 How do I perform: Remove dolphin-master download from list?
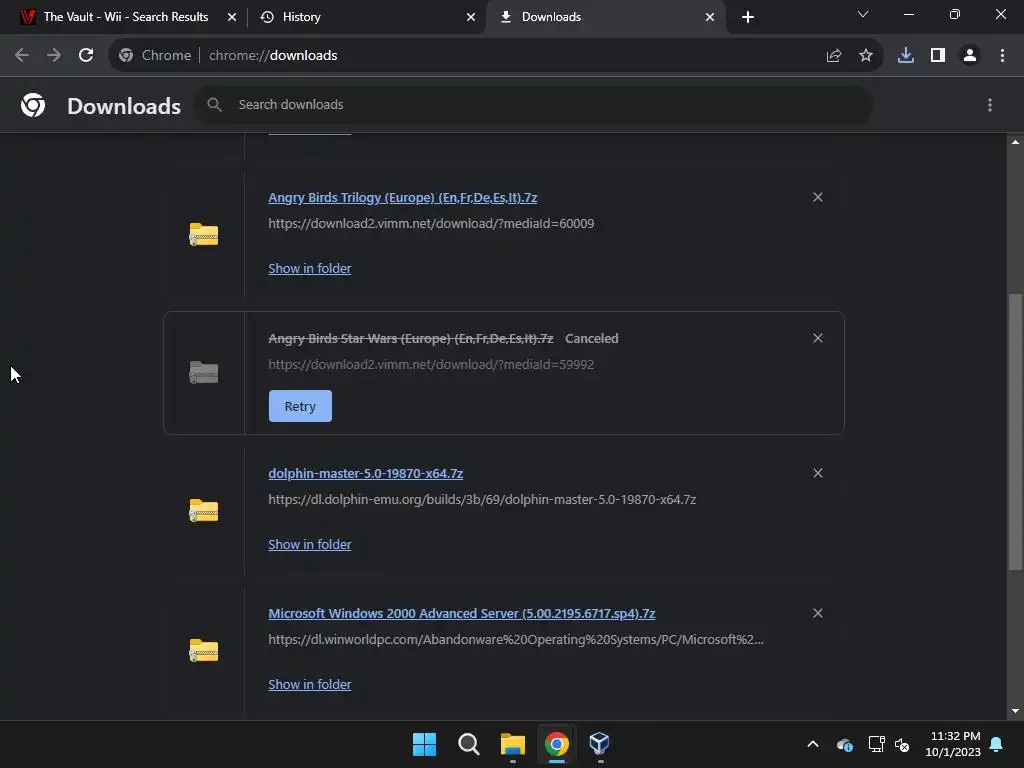(818, 473)
